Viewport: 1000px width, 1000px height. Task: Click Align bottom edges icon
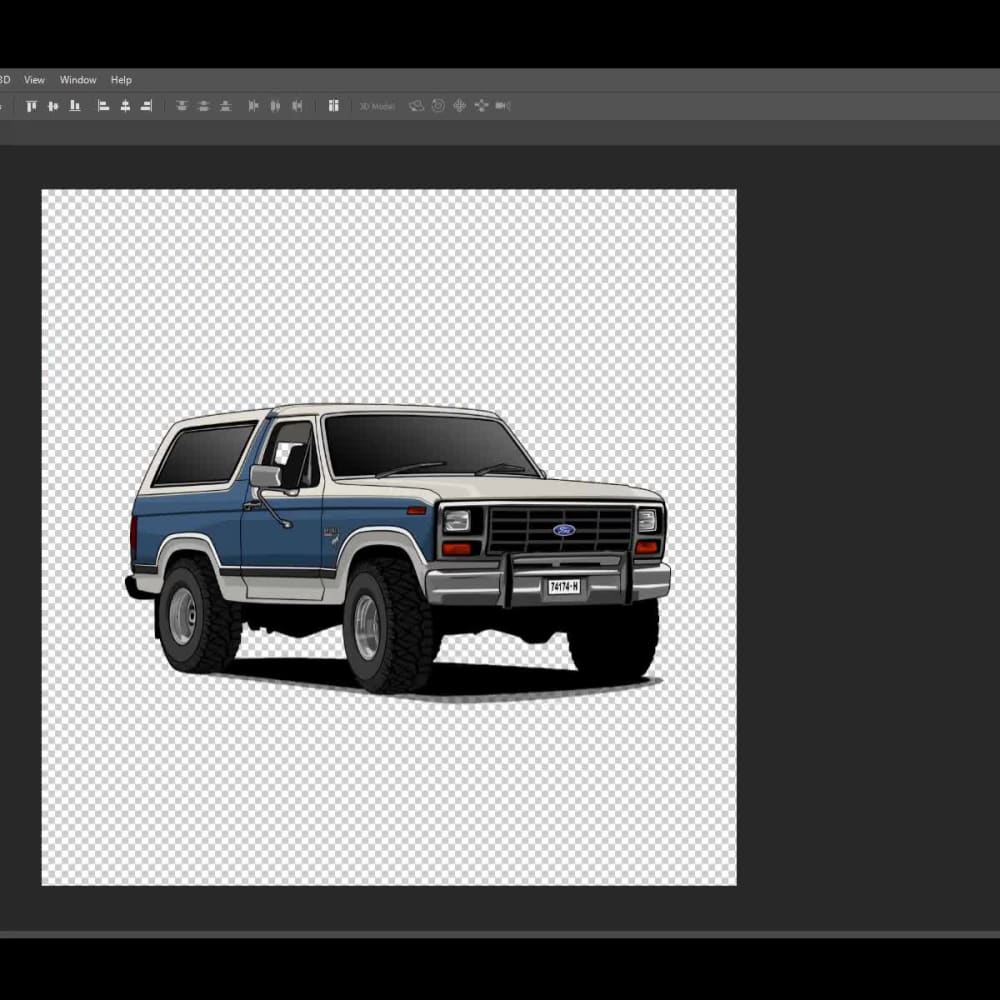(x=75, y=106)
